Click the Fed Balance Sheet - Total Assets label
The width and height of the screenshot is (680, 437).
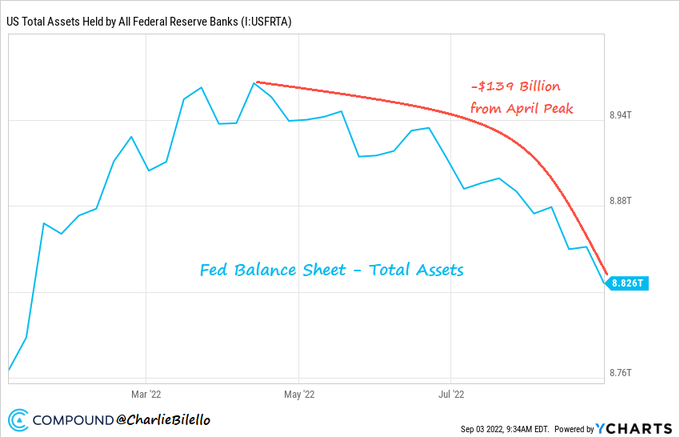click(x=331, y=270)
